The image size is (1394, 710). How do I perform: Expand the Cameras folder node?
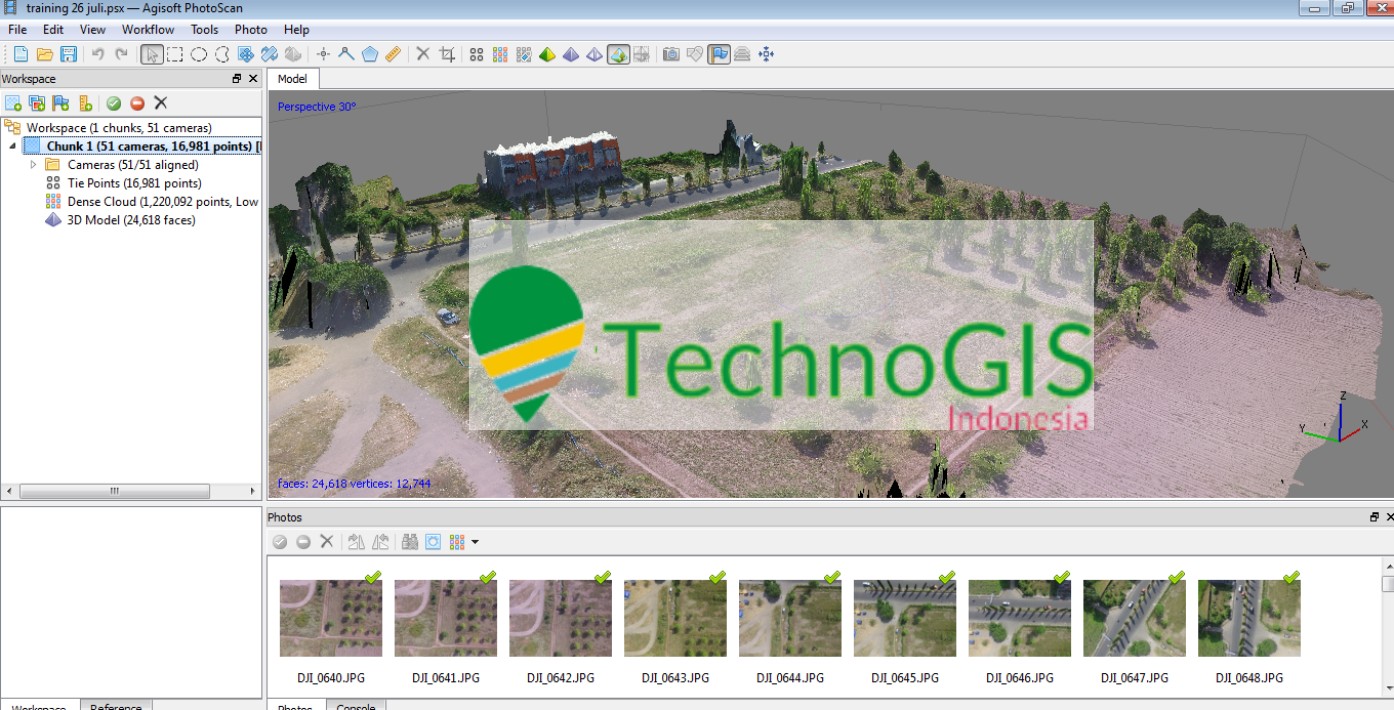pos(33,165)
